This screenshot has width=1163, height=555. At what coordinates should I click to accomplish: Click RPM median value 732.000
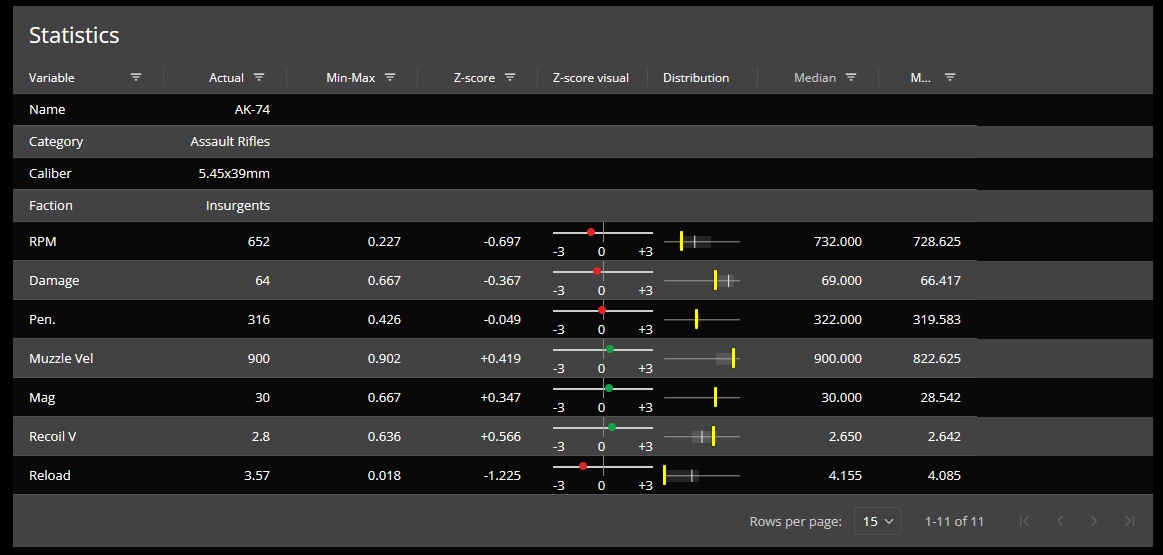coord(836,241)
